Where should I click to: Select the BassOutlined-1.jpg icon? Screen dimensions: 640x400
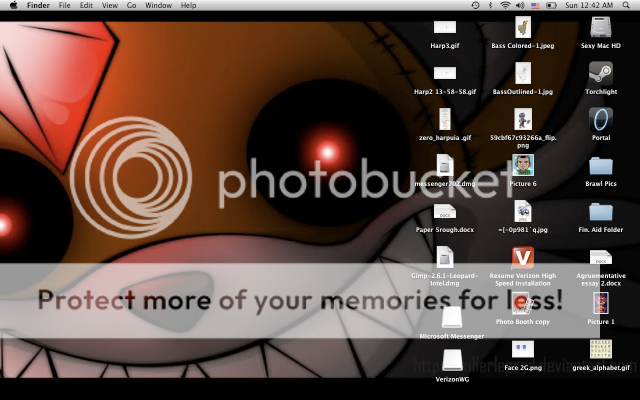pyautogui.click(x=523, y=73)
